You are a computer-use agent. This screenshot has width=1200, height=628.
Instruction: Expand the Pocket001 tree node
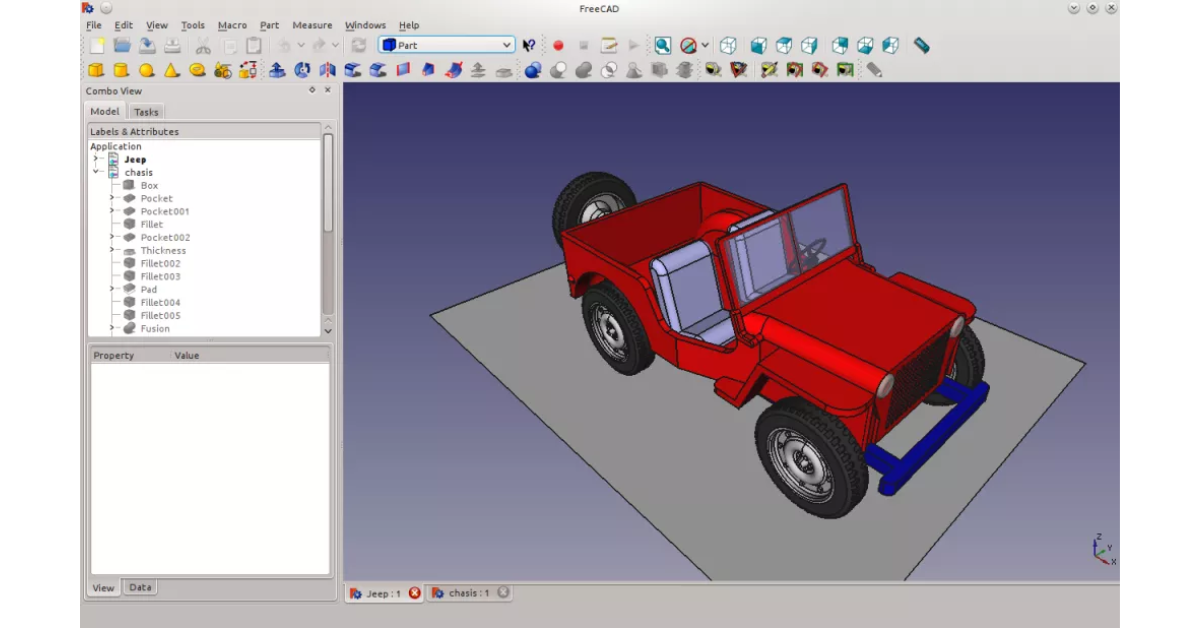113,211
